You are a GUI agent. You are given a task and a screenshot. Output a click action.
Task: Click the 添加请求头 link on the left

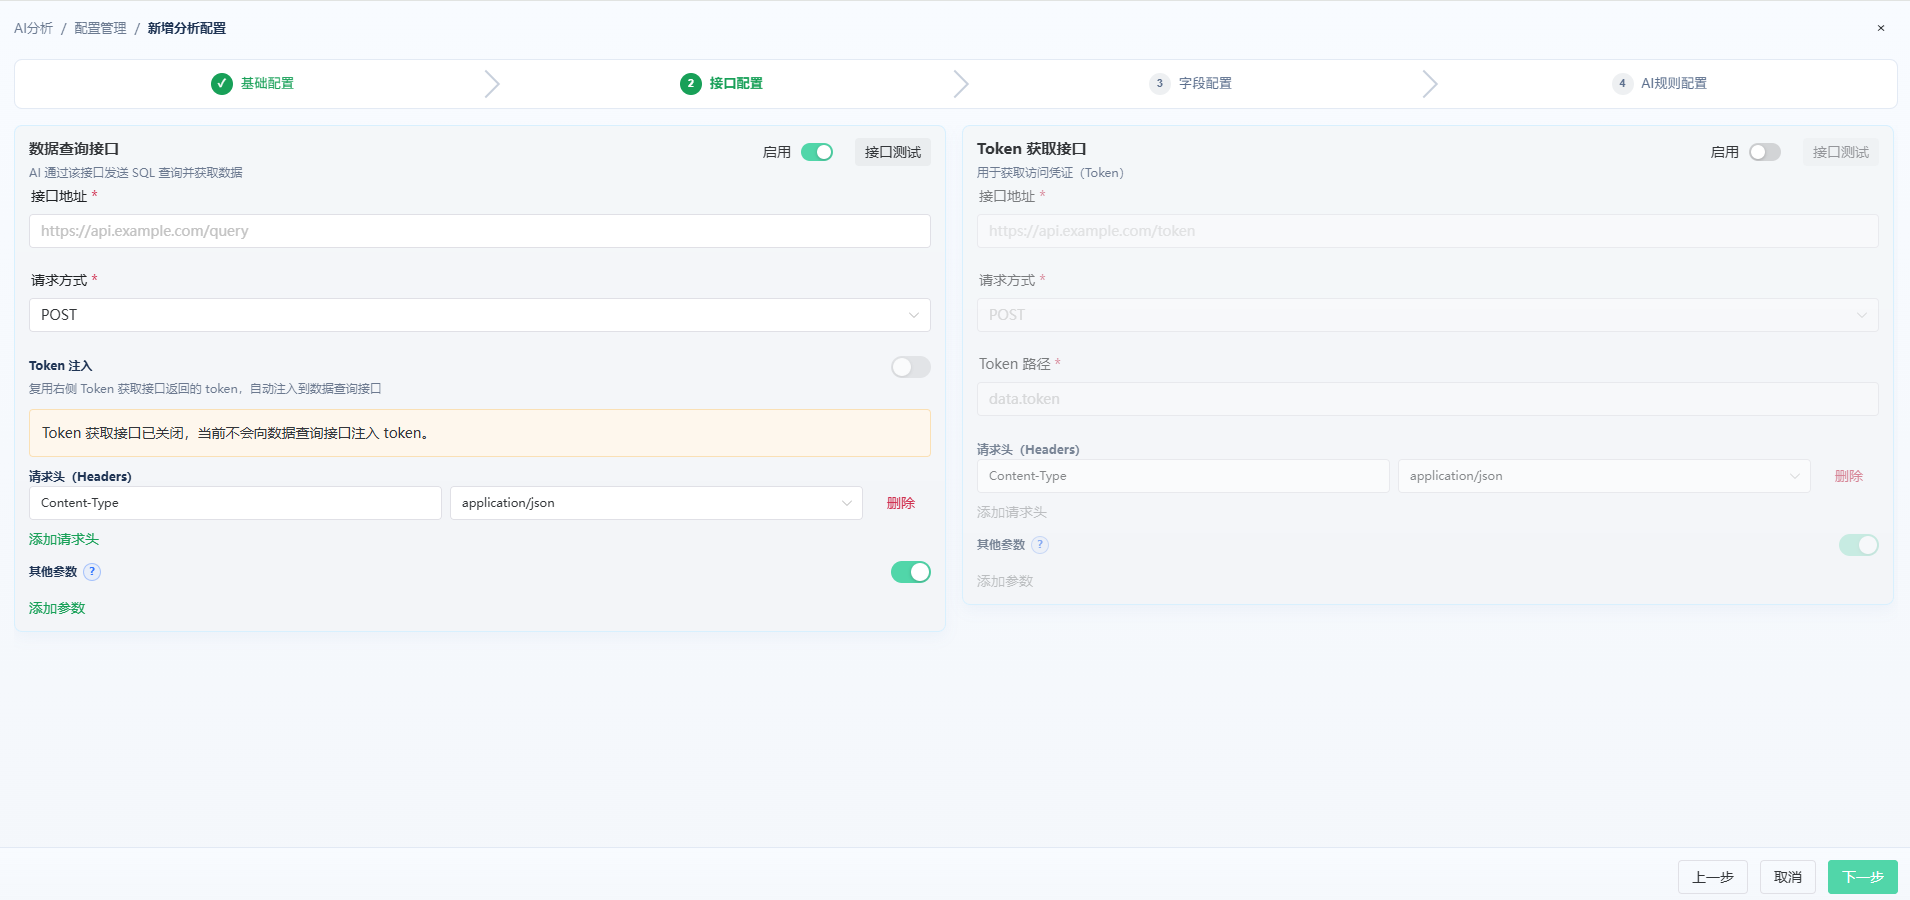64,539
